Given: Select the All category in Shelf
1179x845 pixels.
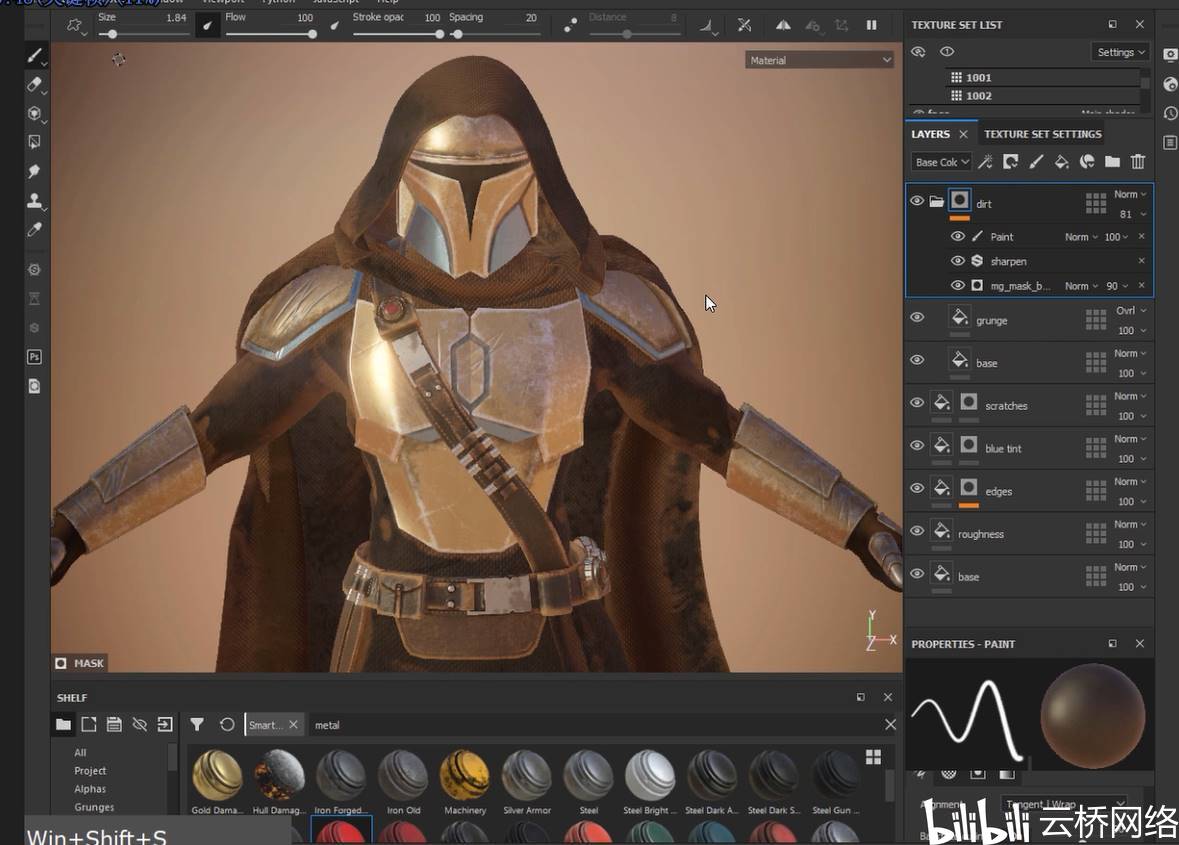Looking at the screenshot, I should [x=80, y=753].
